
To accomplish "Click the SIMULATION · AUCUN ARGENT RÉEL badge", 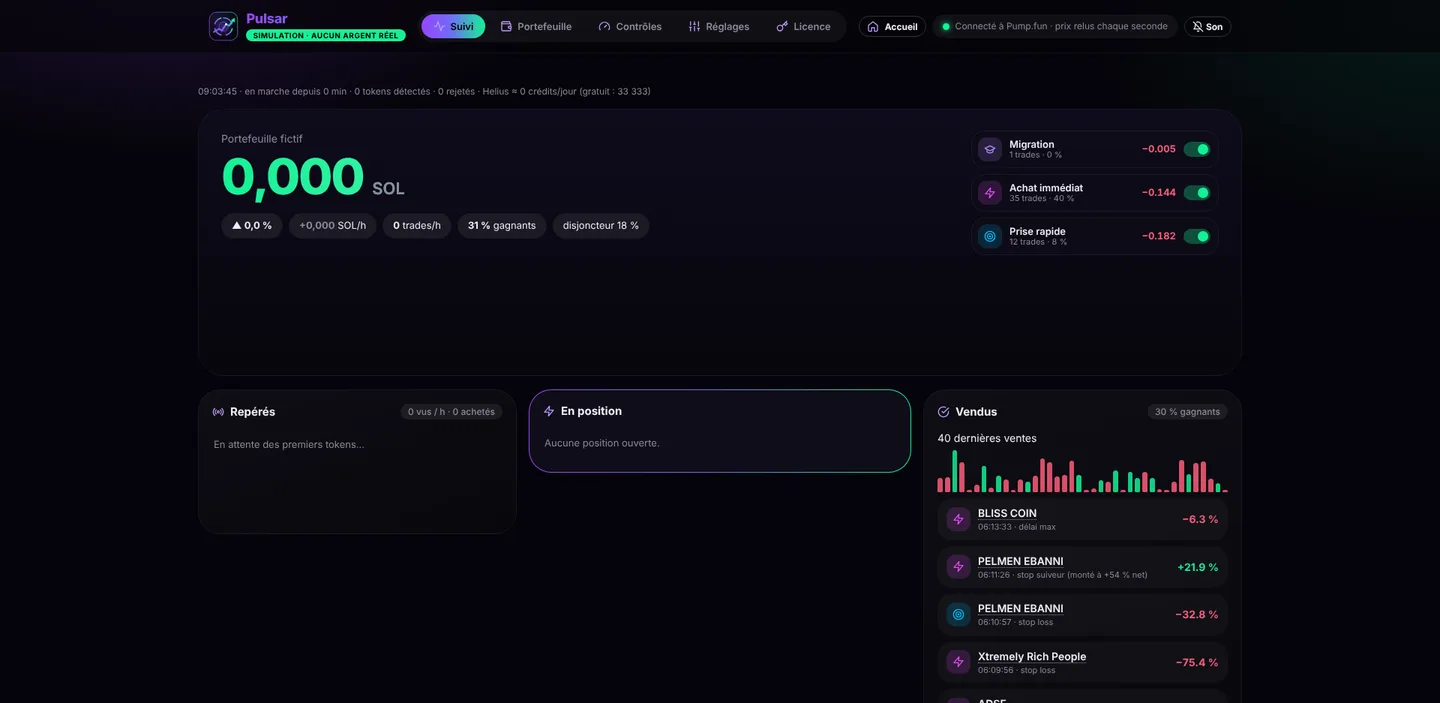I will click(326, 35).
